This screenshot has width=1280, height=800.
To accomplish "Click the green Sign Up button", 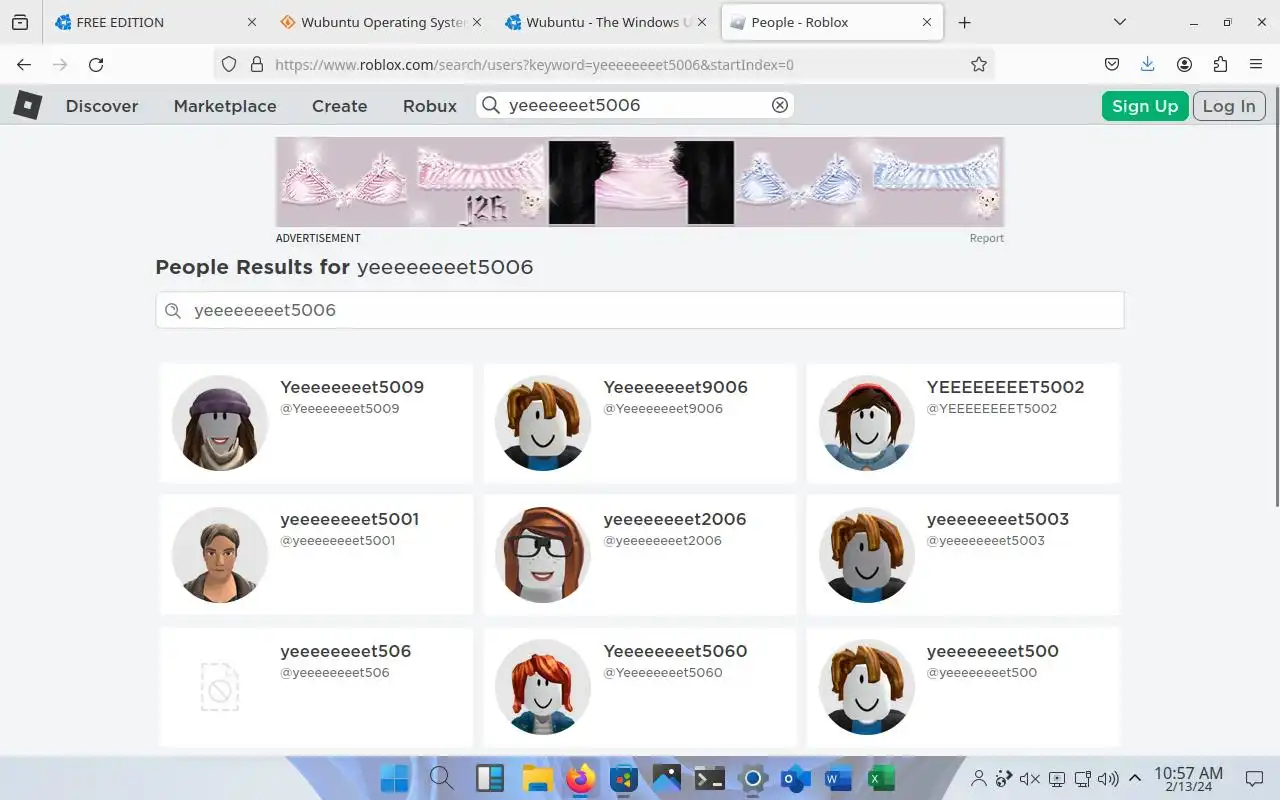I will [1145, 106].
